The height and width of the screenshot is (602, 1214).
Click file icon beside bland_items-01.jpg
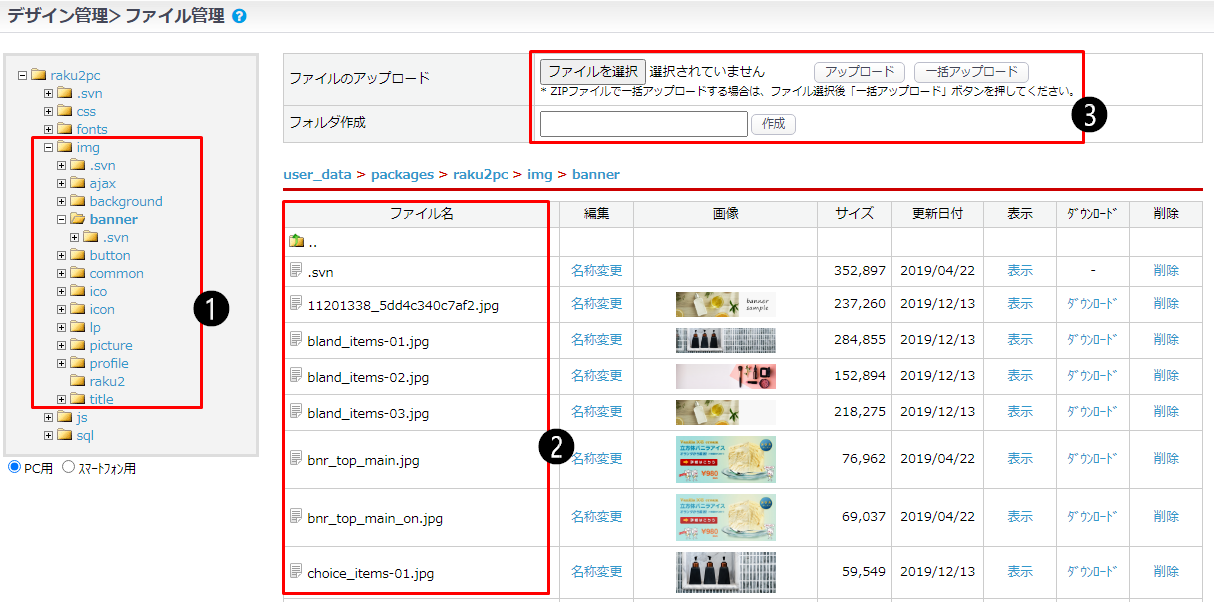pyautogui.click(x=296, y=340)
